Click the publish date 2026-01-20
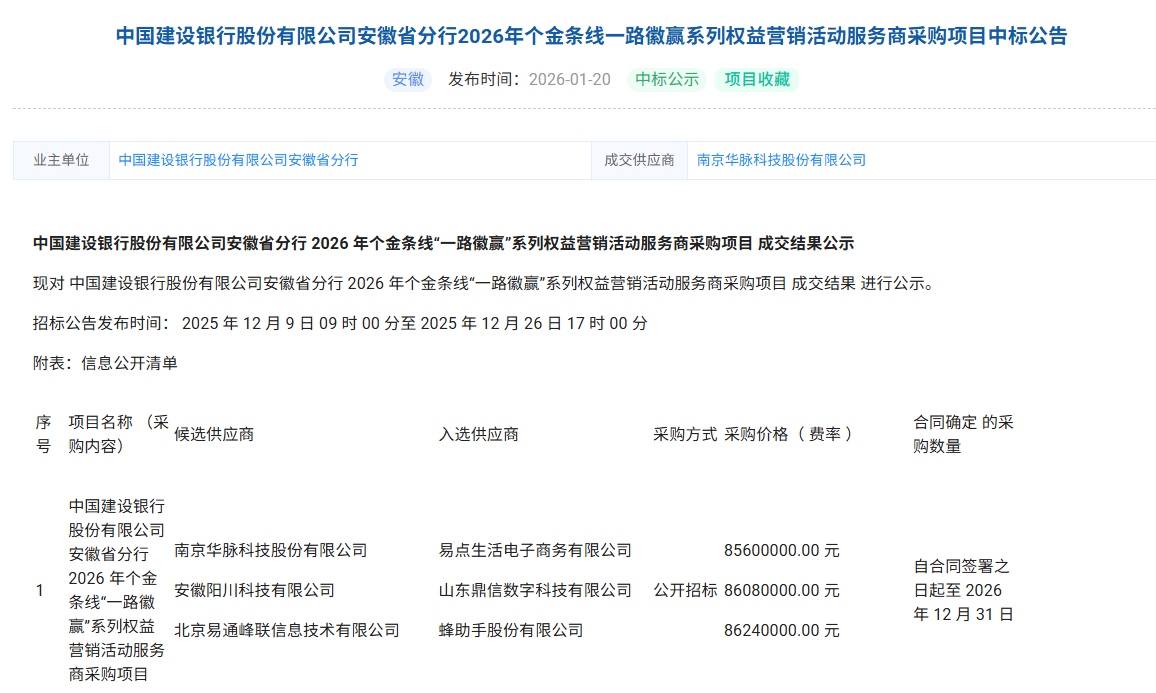This screenshot has width=1156, height=693. coord(570,80)
